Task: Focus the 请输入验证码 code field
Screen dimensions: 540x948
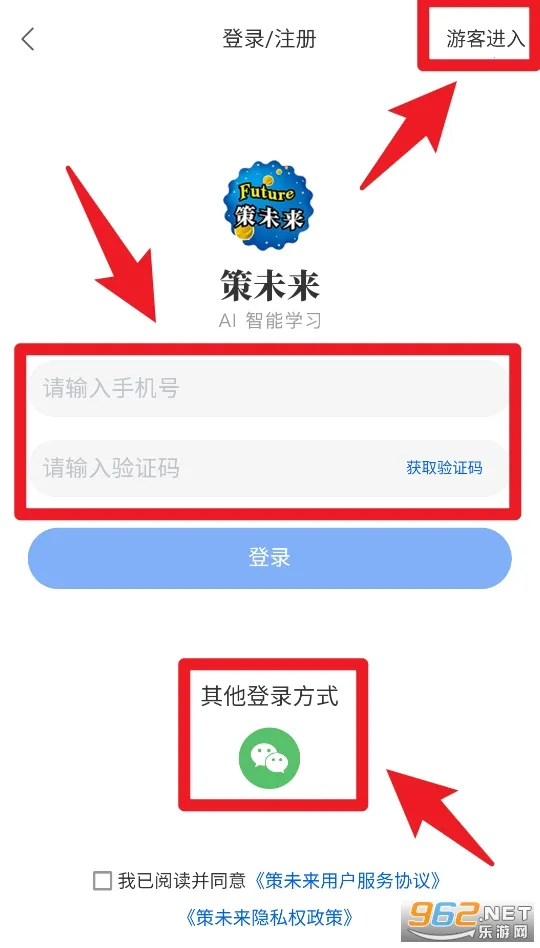Action: (270, 468)
